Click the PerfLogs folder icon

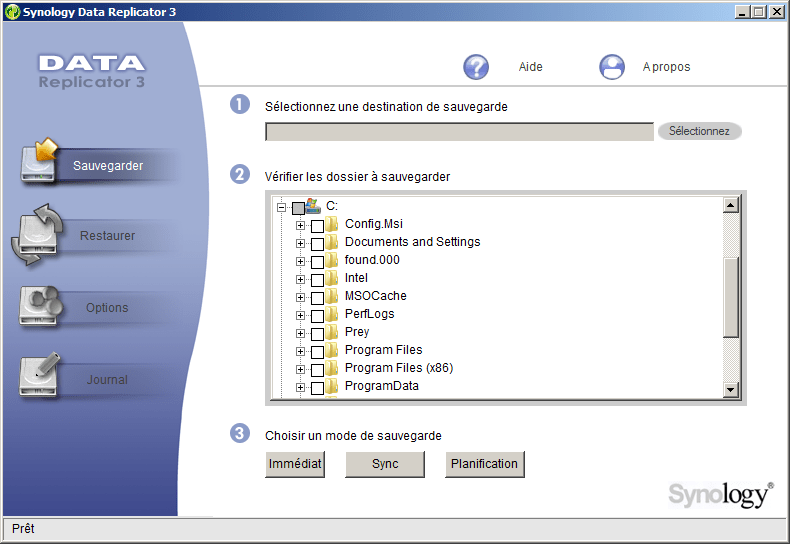pyautogui.click(x=332, y=314)
